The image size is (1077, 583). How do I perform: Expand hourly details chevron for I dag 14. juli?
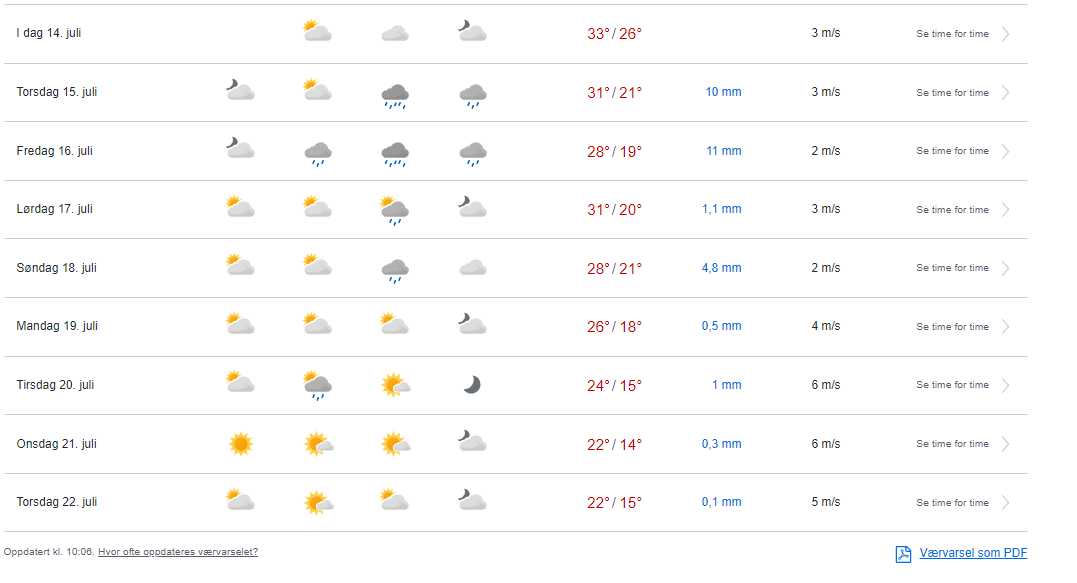tap(1005, 34)
